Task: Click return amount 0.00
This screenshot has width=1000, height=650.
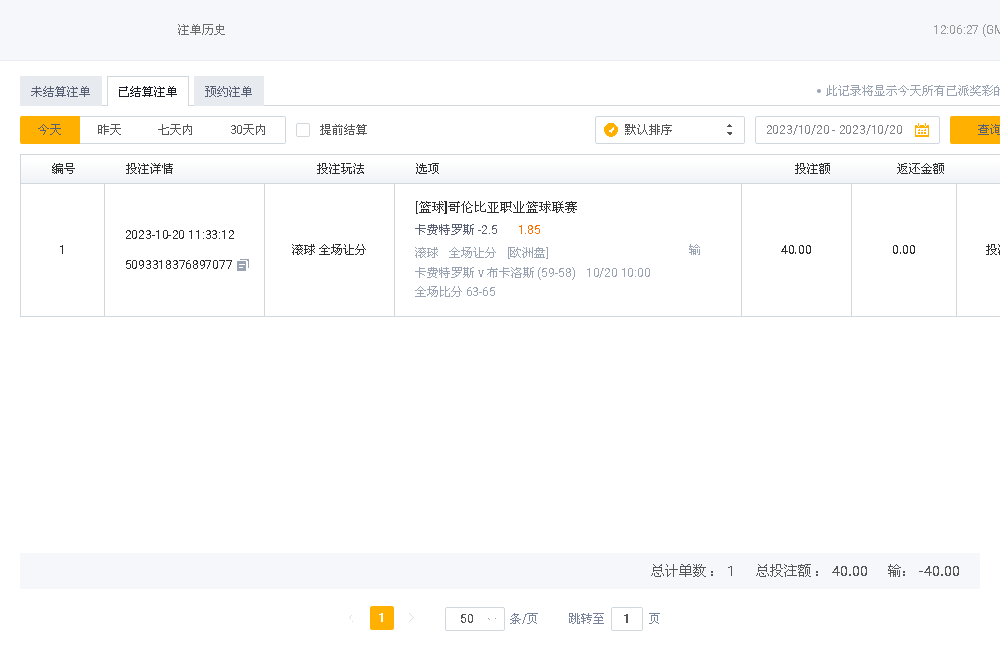Action: pyautogui.click(x=904, y=250)
